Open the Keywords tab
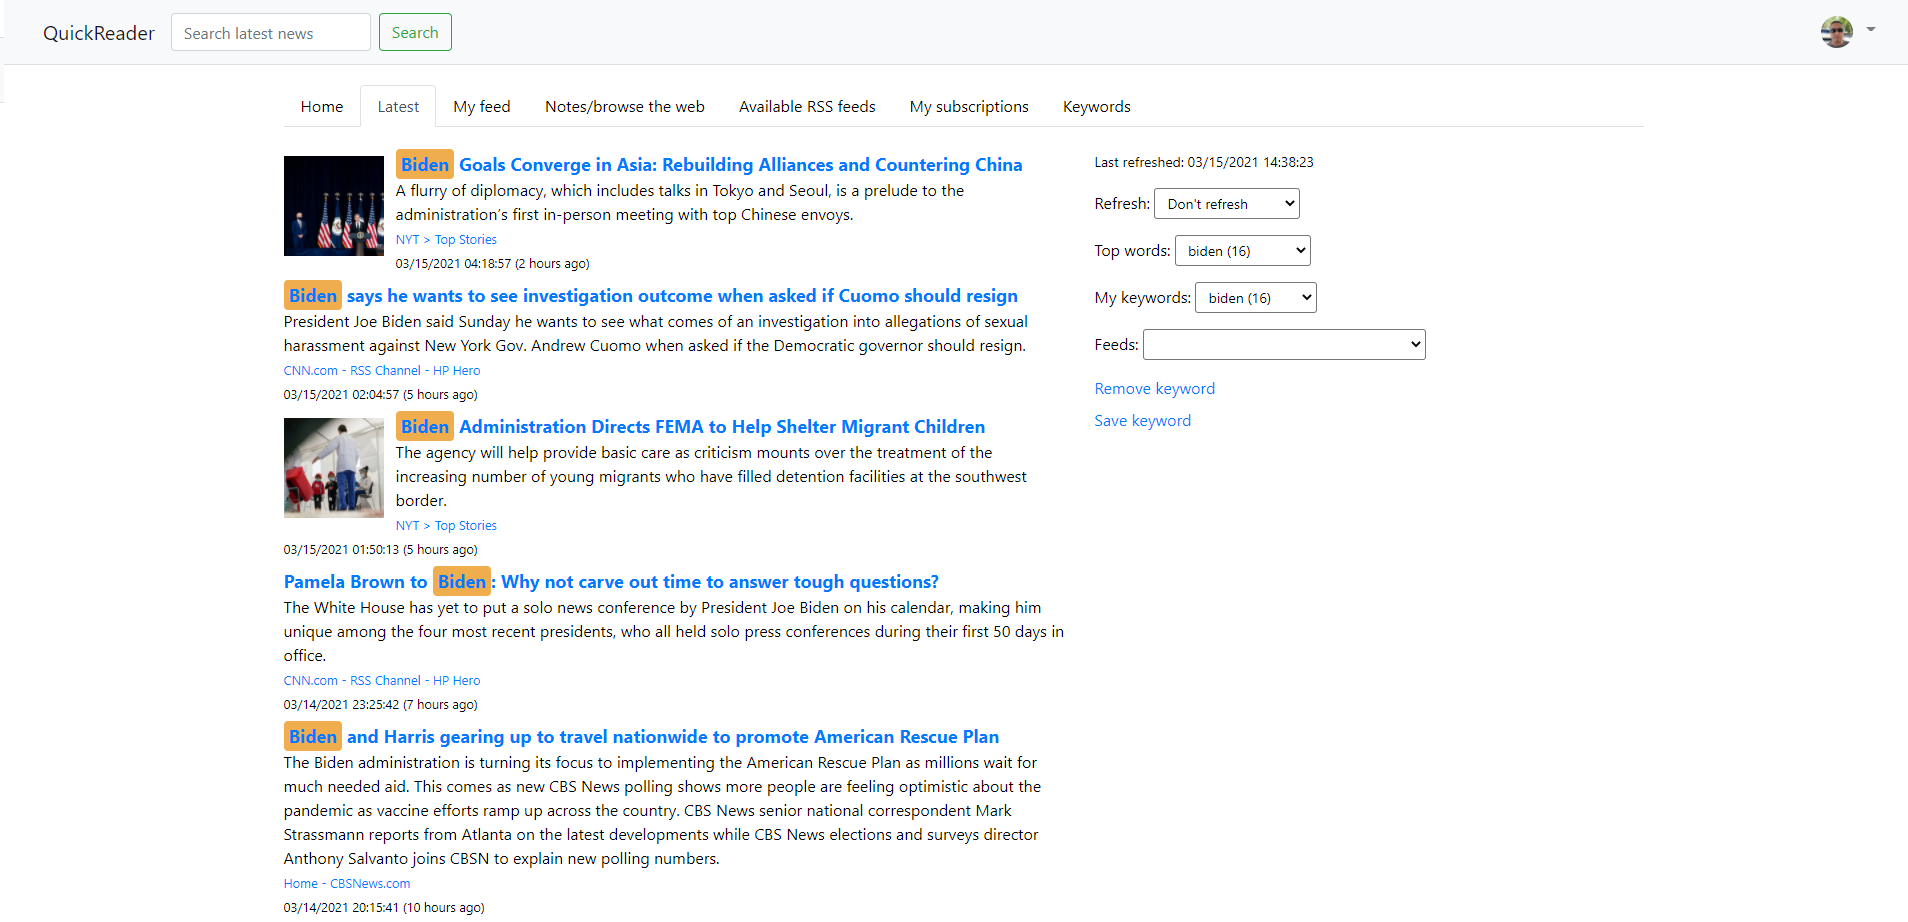The image size is (1908, 922). [1097, 107]
